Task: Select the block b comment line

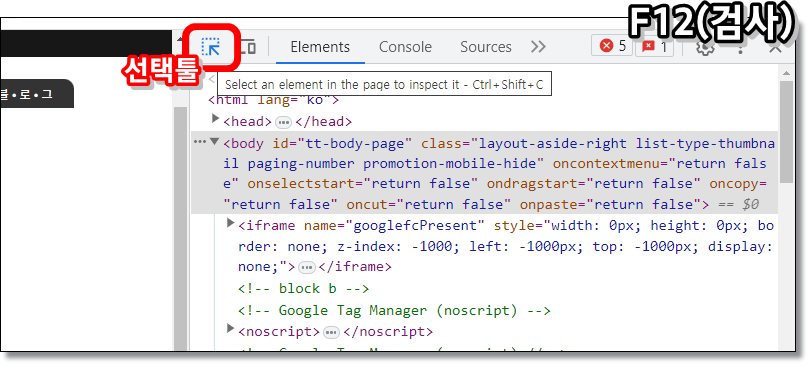Action: coord(304,289)
